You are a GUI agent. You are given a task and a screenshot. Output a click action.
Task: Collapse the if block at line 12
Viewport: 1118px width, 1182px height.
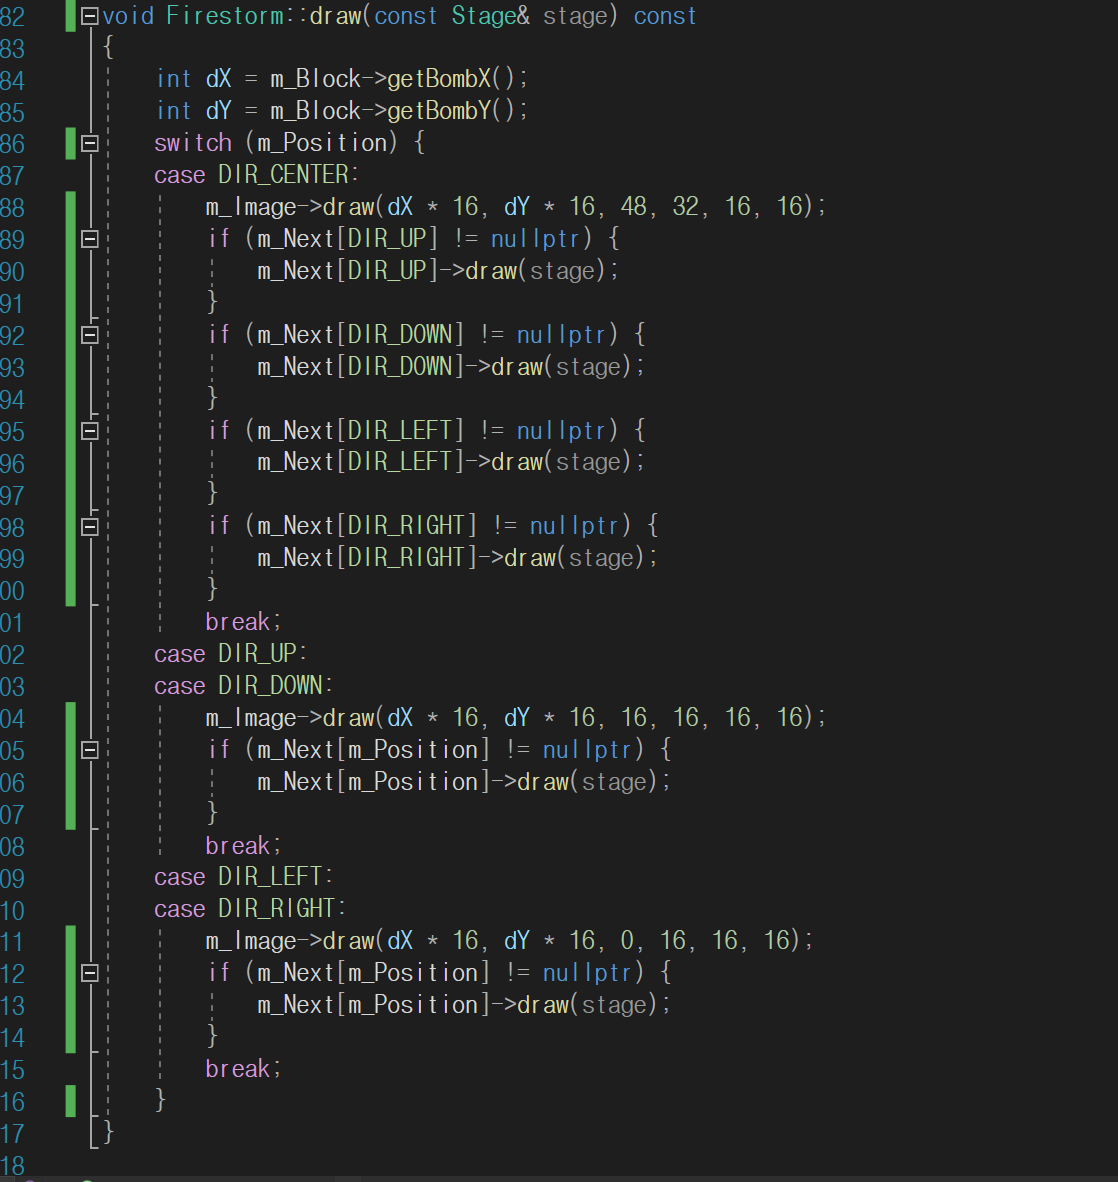click(90, 973)
